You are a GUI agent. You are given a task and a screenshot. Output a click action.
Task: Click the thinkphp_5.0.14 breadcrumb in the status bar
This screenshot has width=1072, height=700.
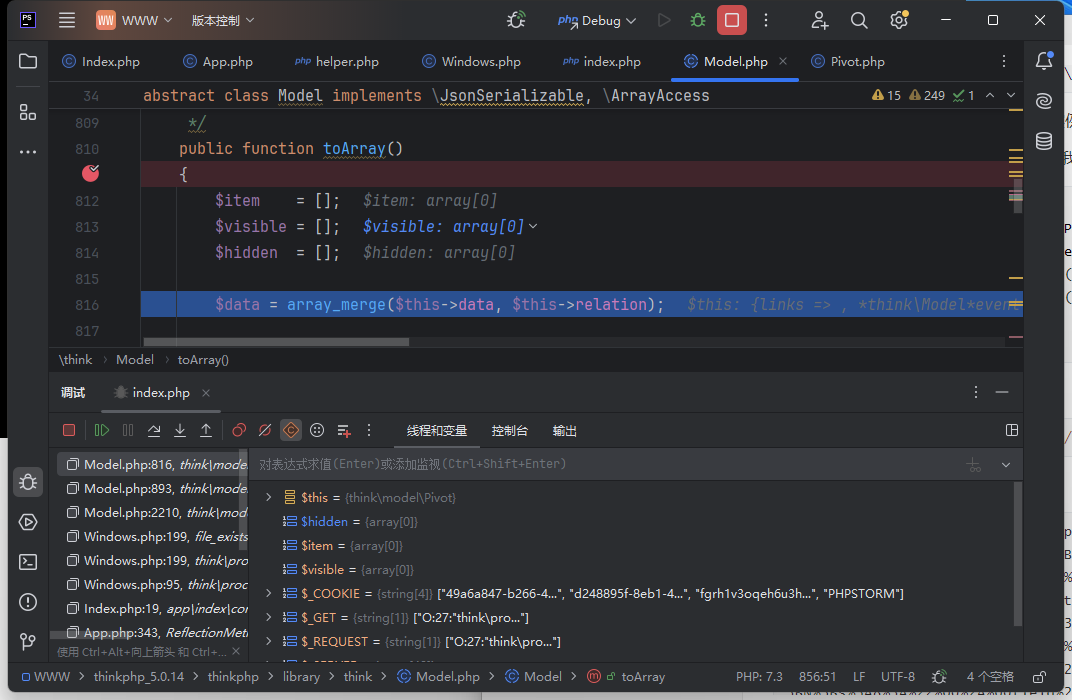(x=138, y=677)
